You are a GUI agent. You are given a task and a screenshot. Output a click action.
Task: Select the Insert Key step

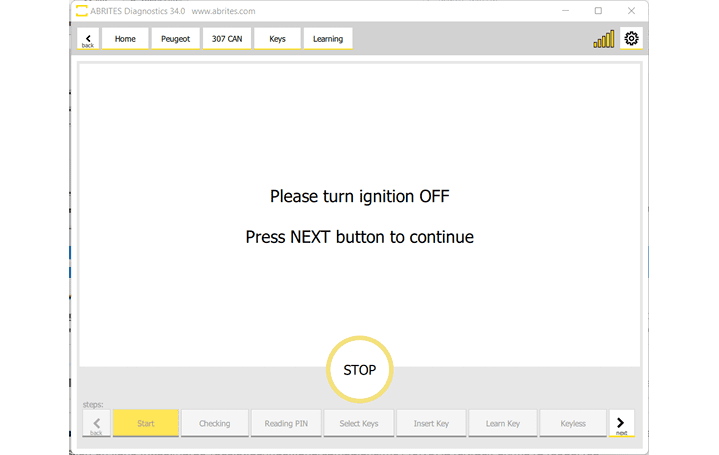[431, 423]
